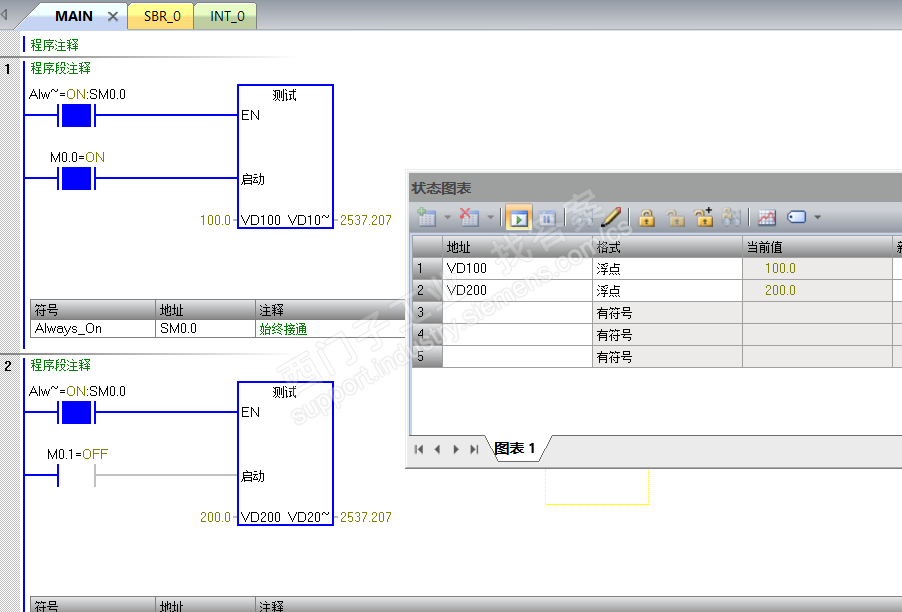Image resolution: width=902 pixels, height=612 pixels.
Task: Switch to the SBR_0 tab
Action: (x=162, y=16)
